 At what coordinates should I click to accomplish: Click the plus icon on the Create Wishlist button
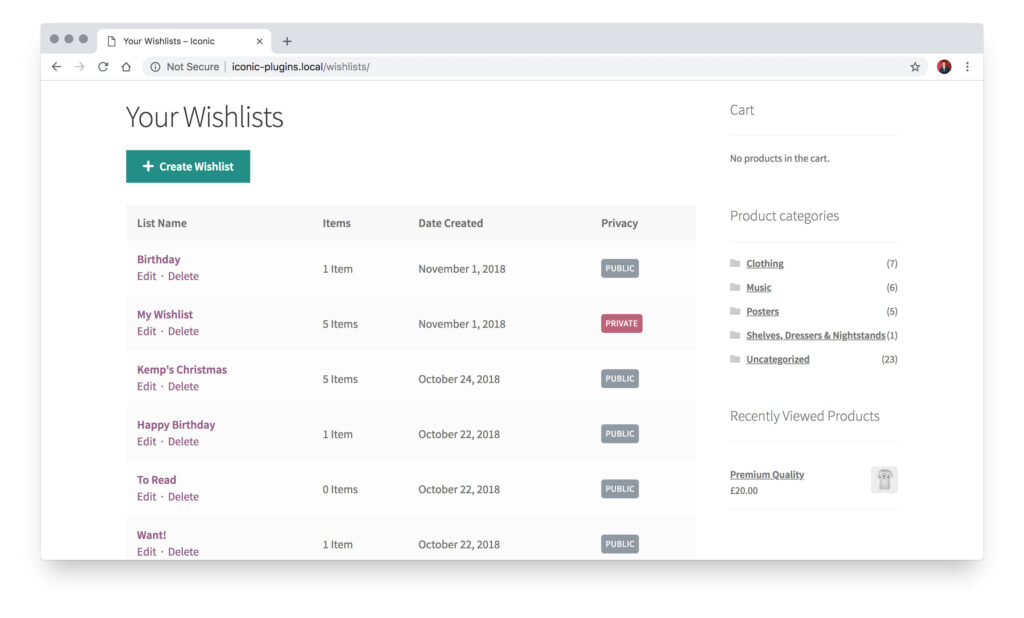click(x=148, y=166)
